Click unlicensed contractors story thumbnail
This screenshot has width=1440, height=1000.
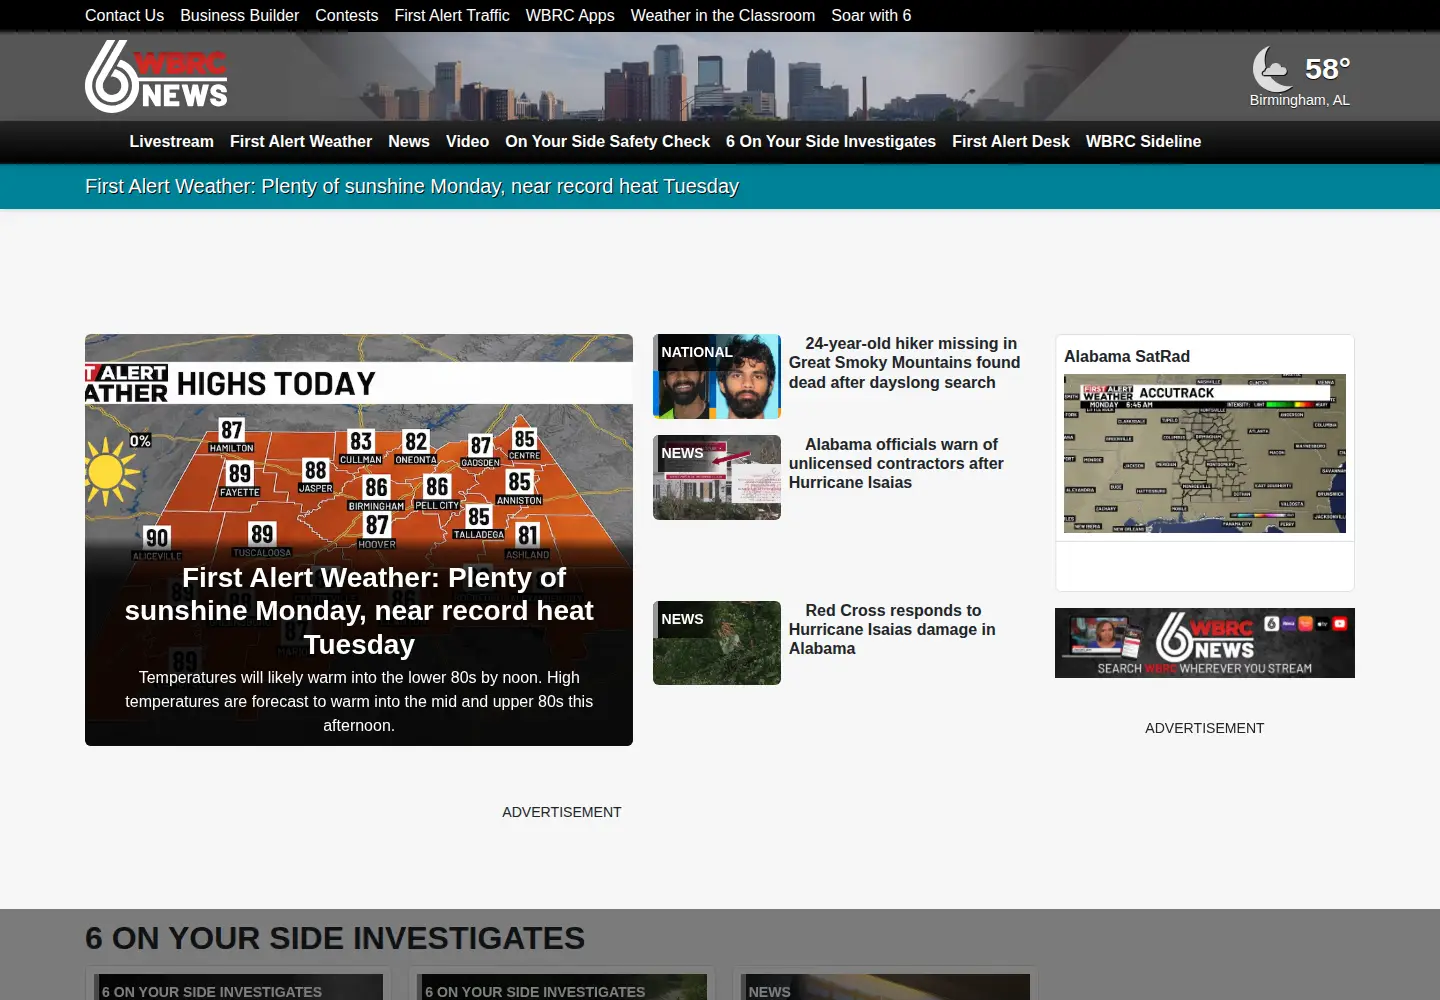[717, 477]
